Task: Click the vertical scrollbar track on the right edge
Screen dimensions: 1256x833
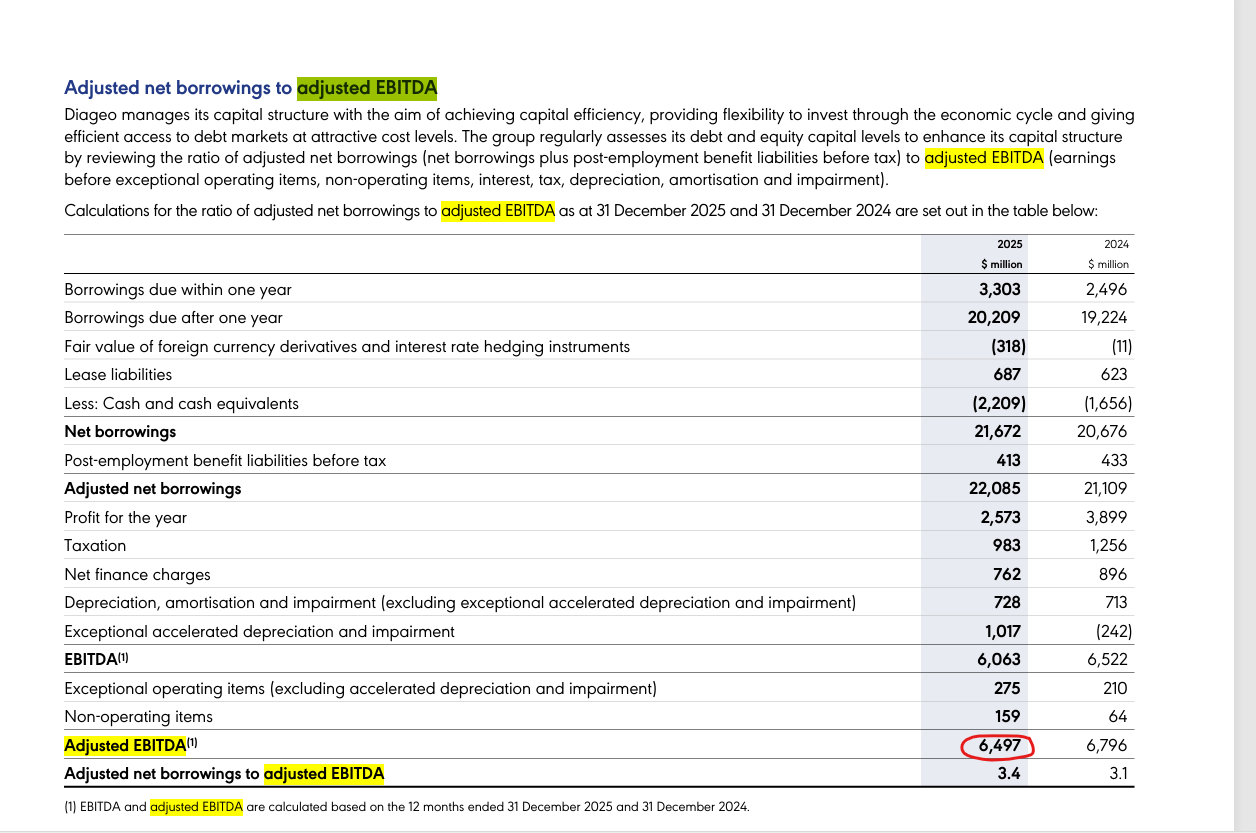Action: coord(1245,400)
